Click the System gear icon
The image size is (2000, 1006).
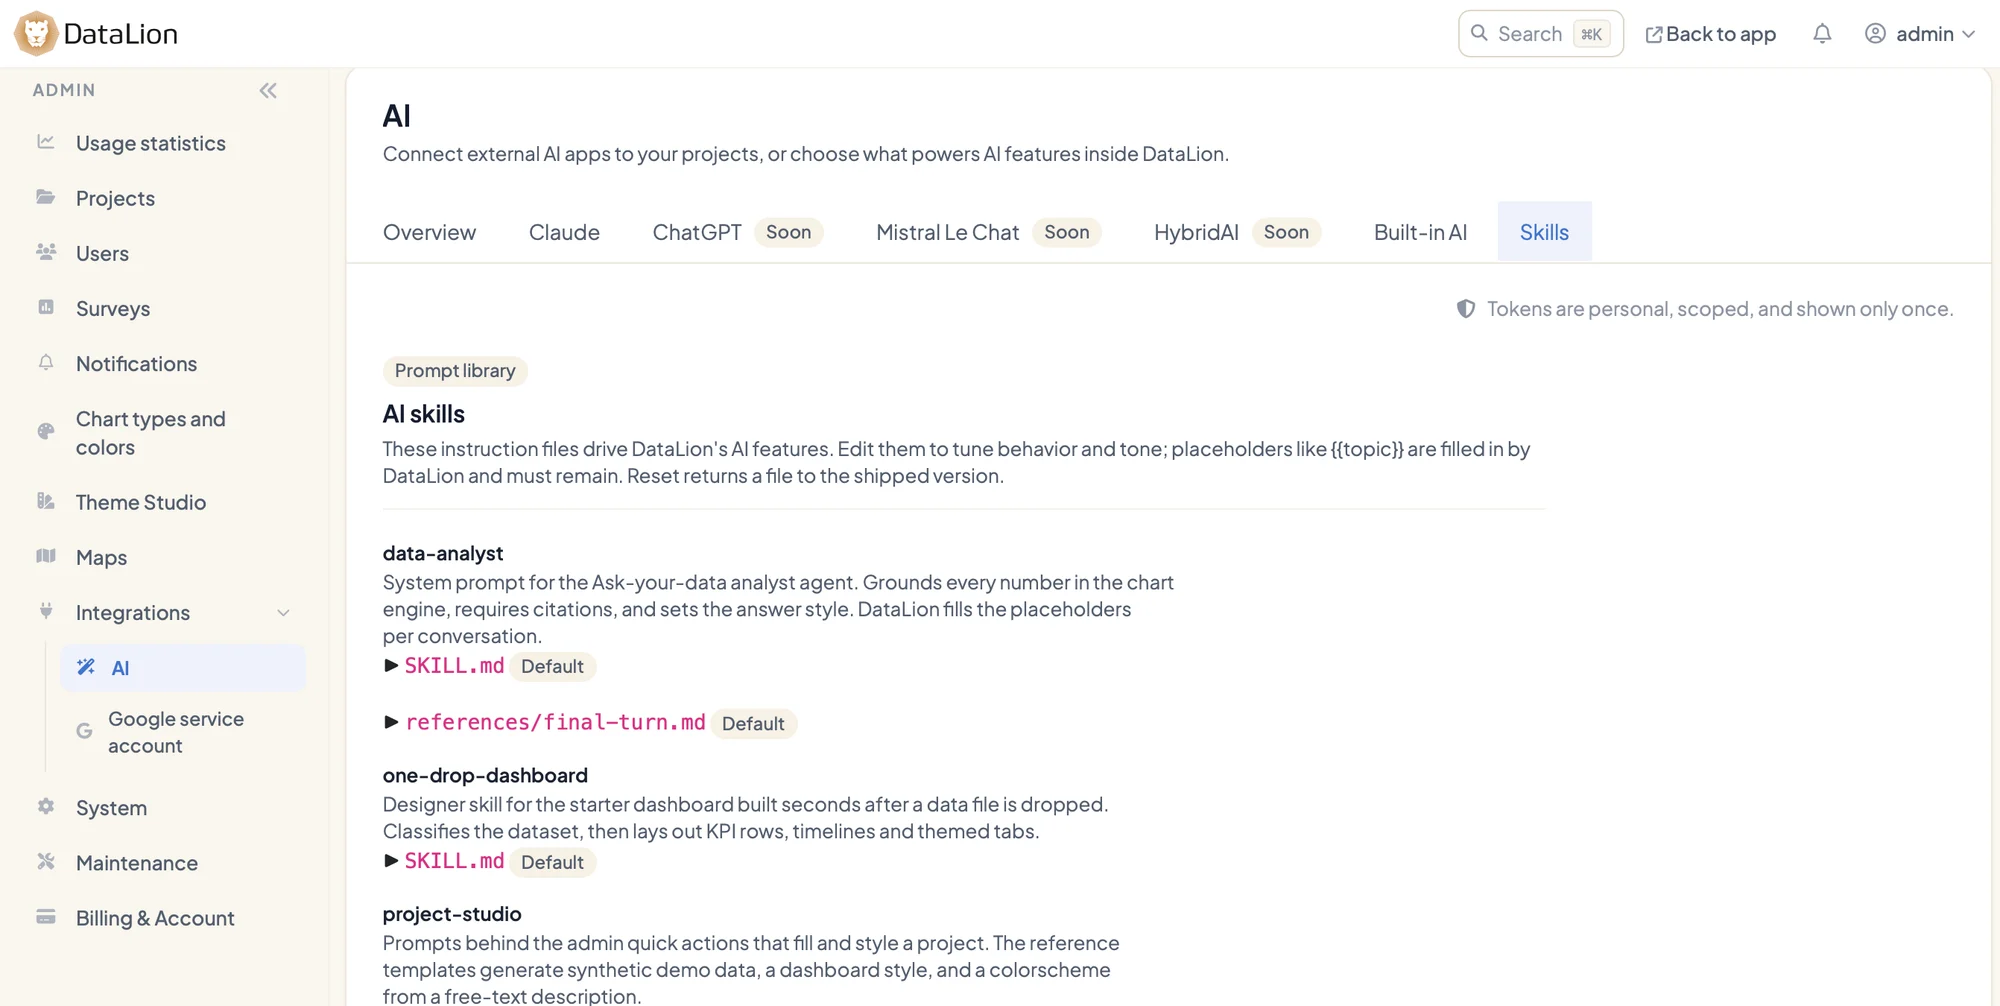pyautogui.click(x=46, y=806)
